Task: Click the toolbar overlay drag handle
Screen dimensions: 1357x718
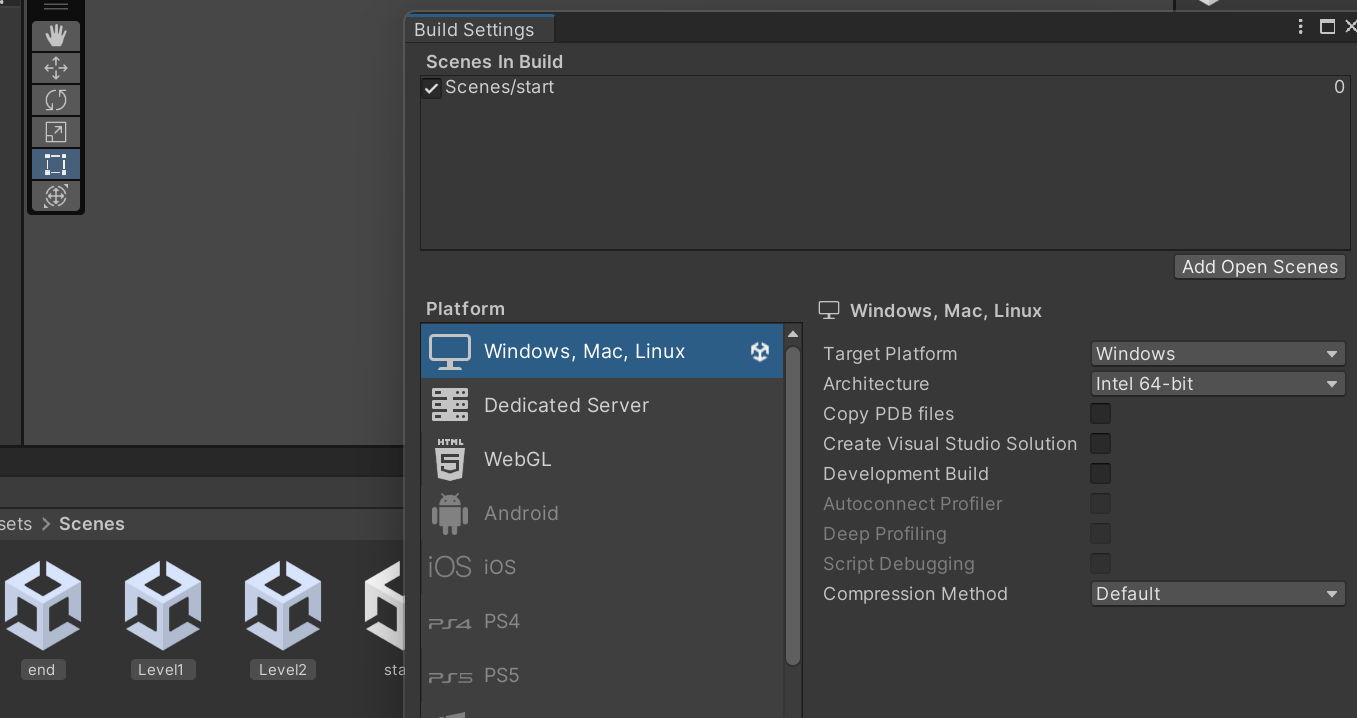Action: pos(56,7)
